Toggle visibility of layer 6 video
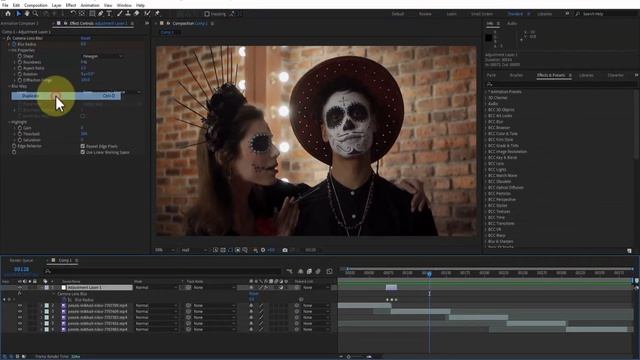640x360 pixels. [20, 329]
